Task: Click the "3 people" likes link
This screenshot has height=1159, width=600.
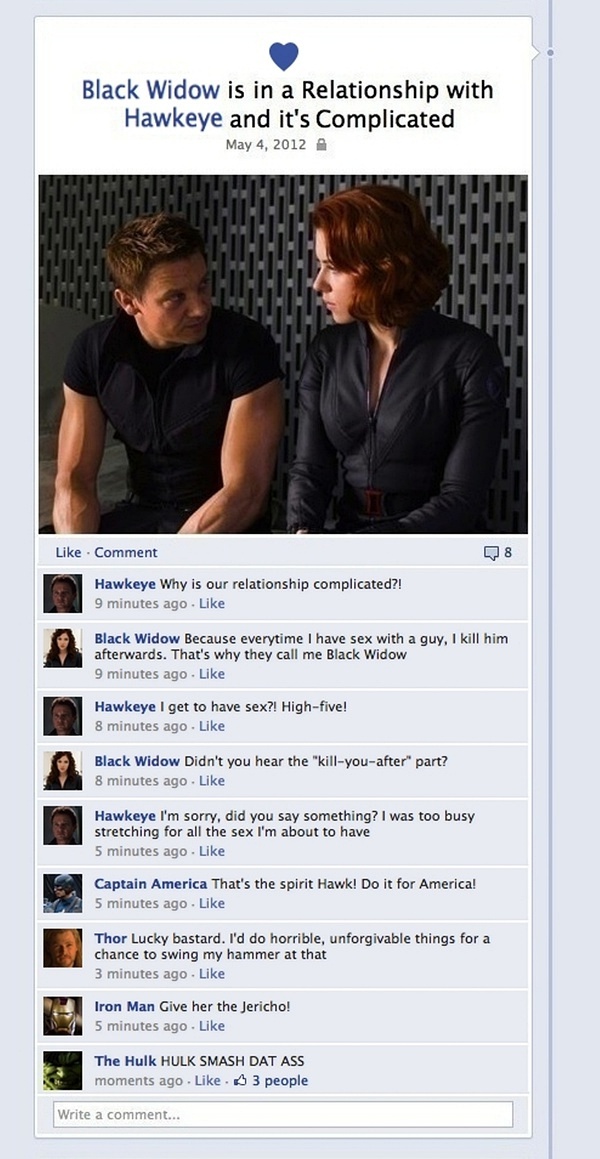Action: pos(280,1081)
